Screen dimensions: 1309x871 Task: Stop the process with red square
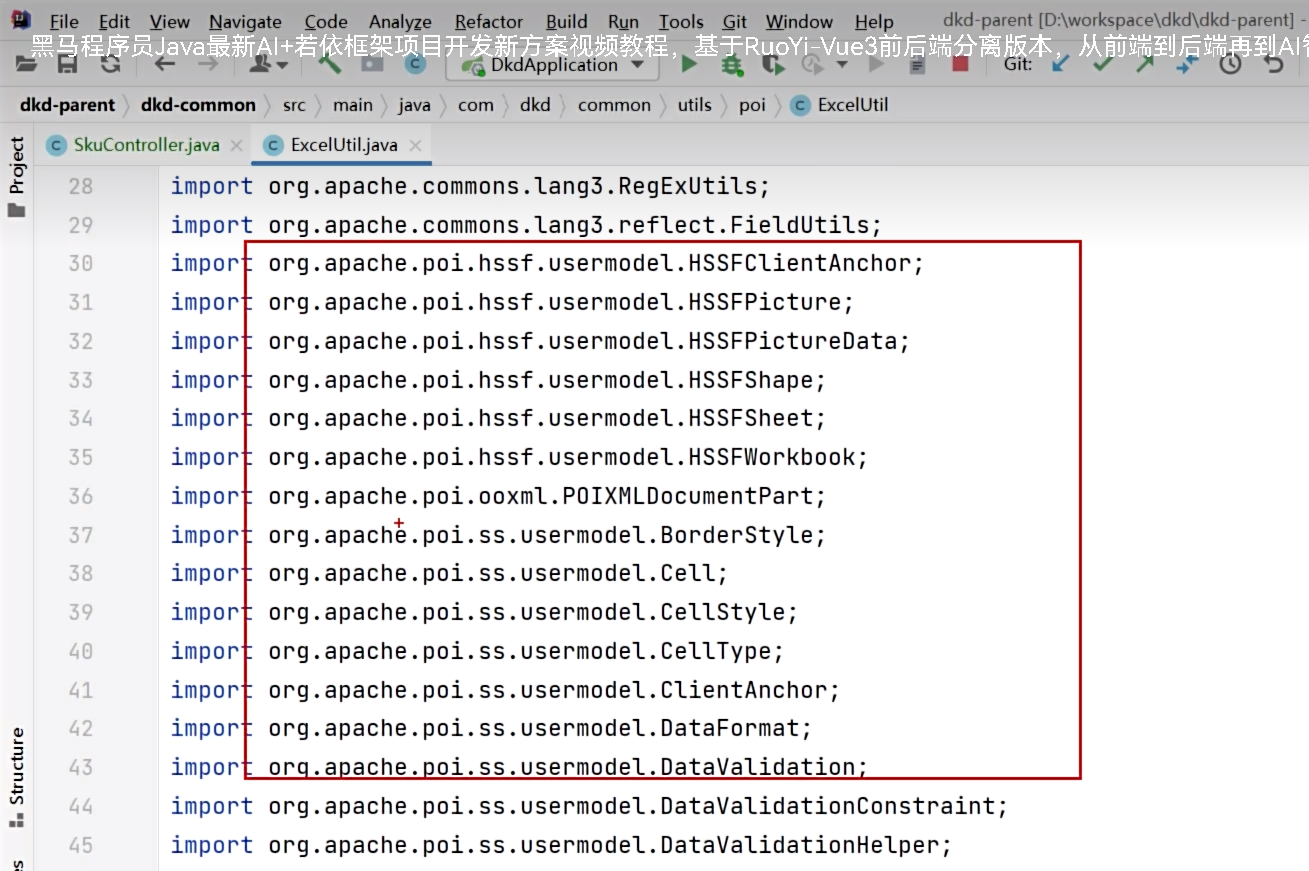[960, 65]
